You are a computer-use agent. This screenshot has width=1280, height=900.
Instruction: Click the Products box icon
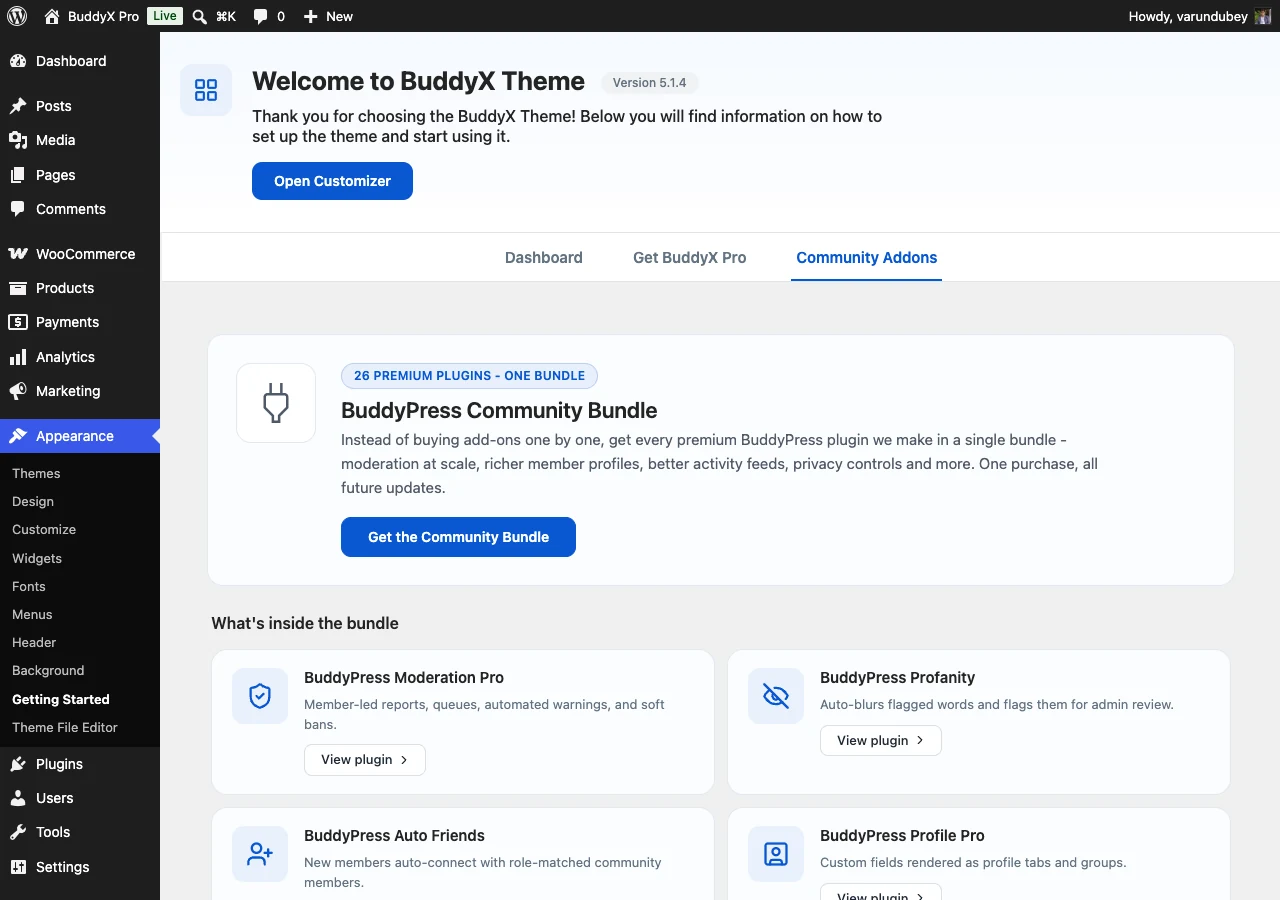[x=18, y=288]
